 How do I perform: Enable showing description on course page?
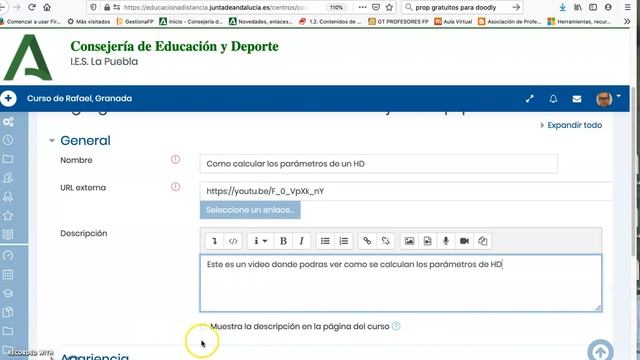[x=204, y=327]
